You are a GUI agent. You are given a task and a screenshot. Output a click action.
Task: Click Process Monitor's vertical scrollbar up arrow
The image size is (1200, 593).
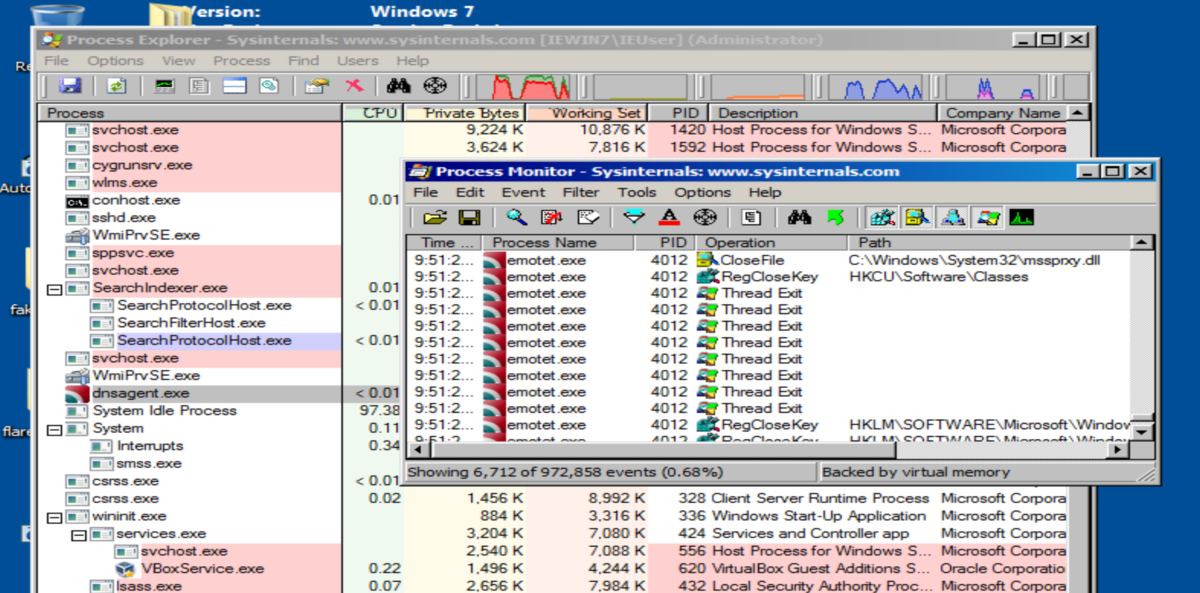1141,243
